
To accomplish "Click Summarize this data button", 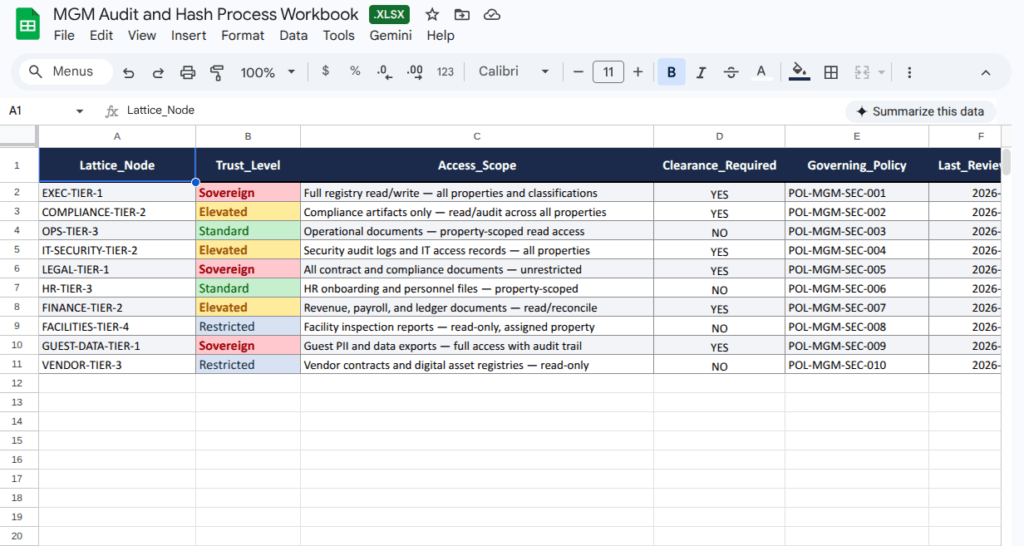I will coord(920,111).
